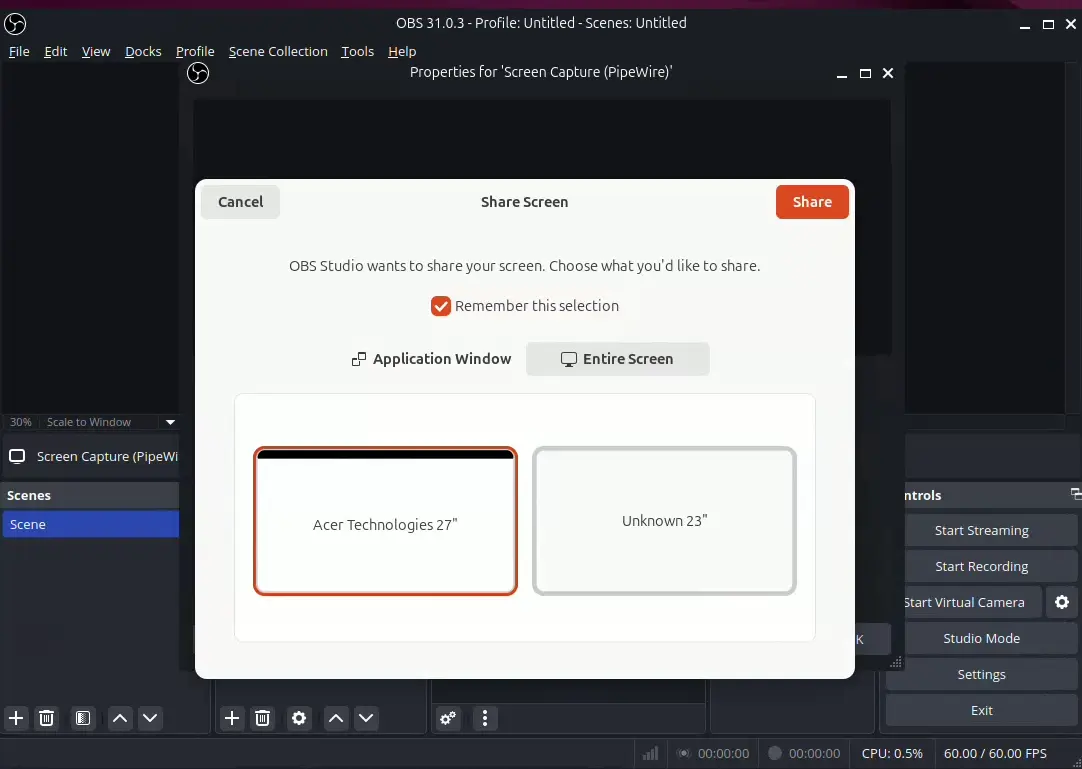Click OBS logo in Properties window title
The image size is (1082, 769).
coord(198,72)
